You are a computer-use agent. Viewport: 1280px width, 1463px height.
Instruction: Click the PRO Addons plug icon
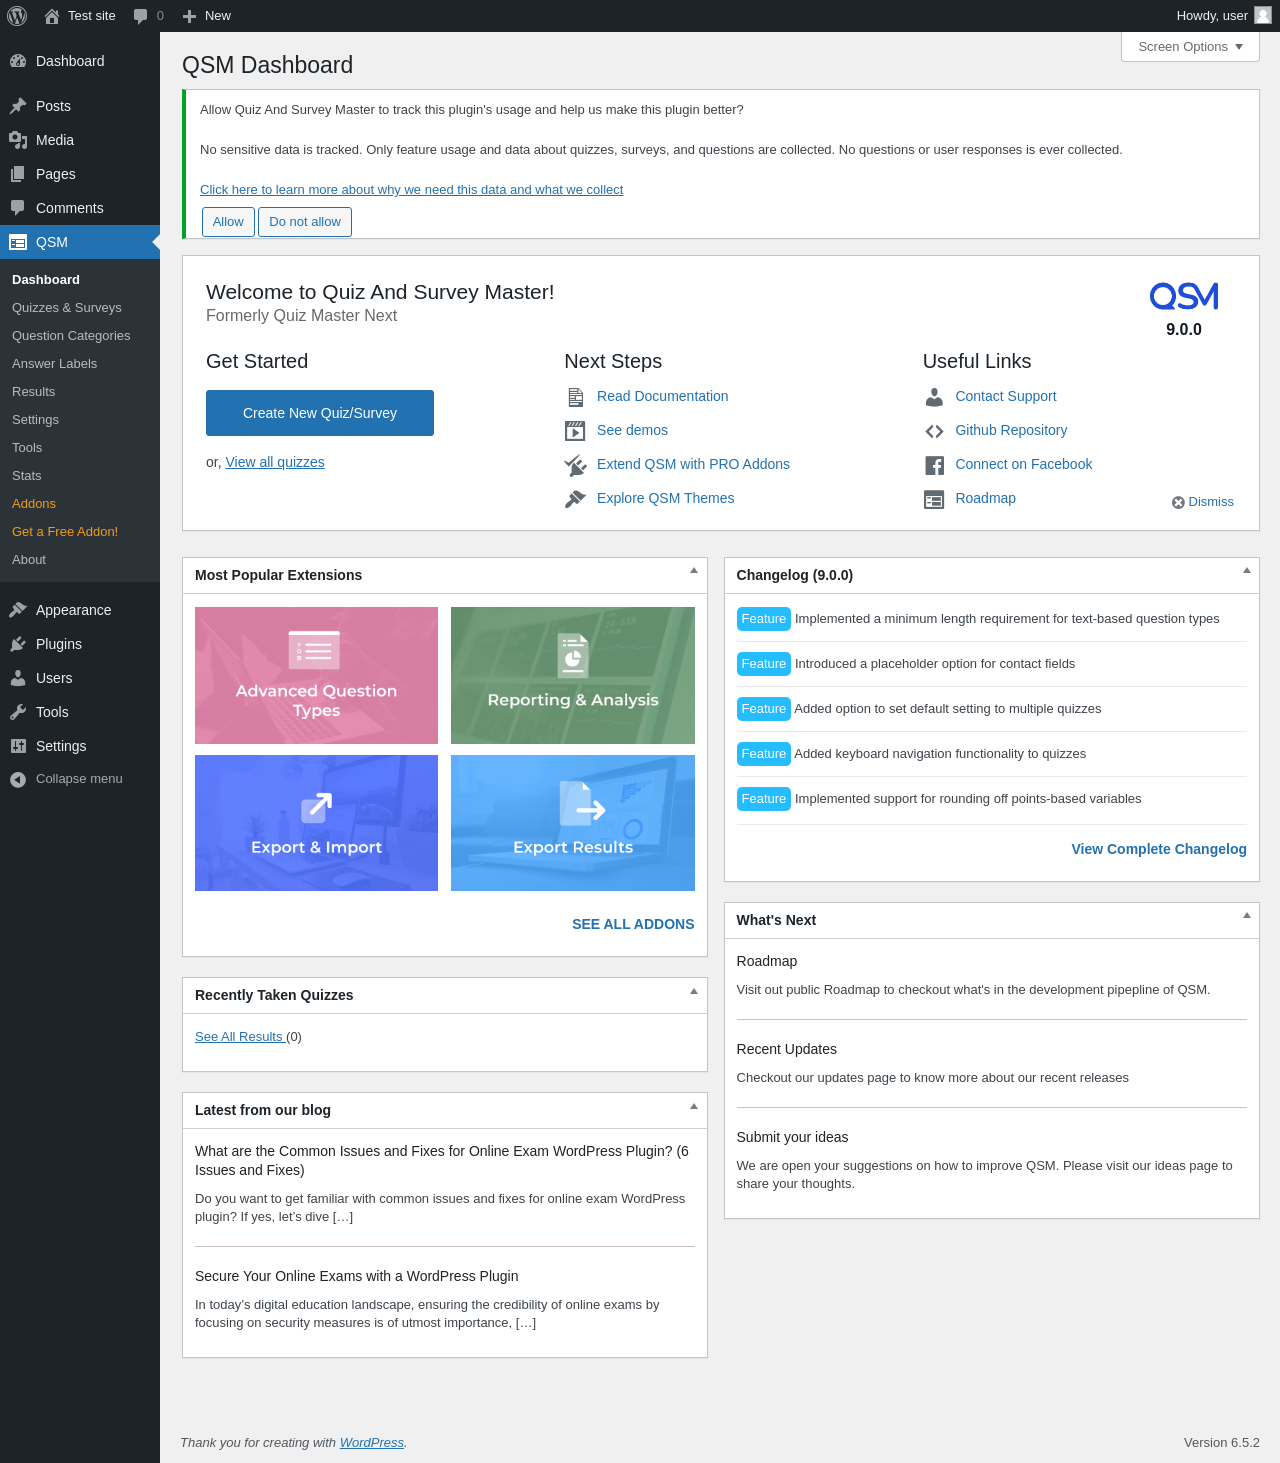coord(575,465)
